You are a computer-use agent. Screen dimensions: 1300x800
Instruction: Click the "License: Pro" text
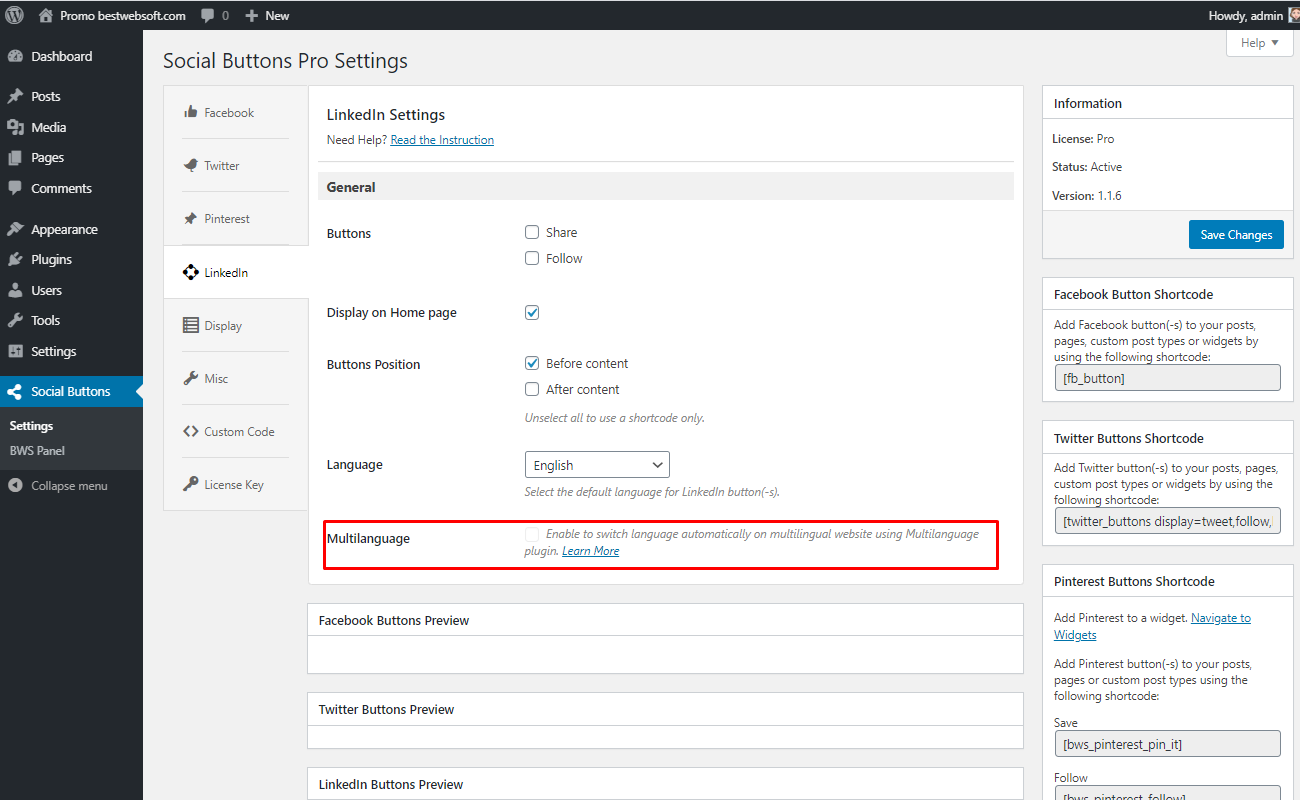[1083, 139]
